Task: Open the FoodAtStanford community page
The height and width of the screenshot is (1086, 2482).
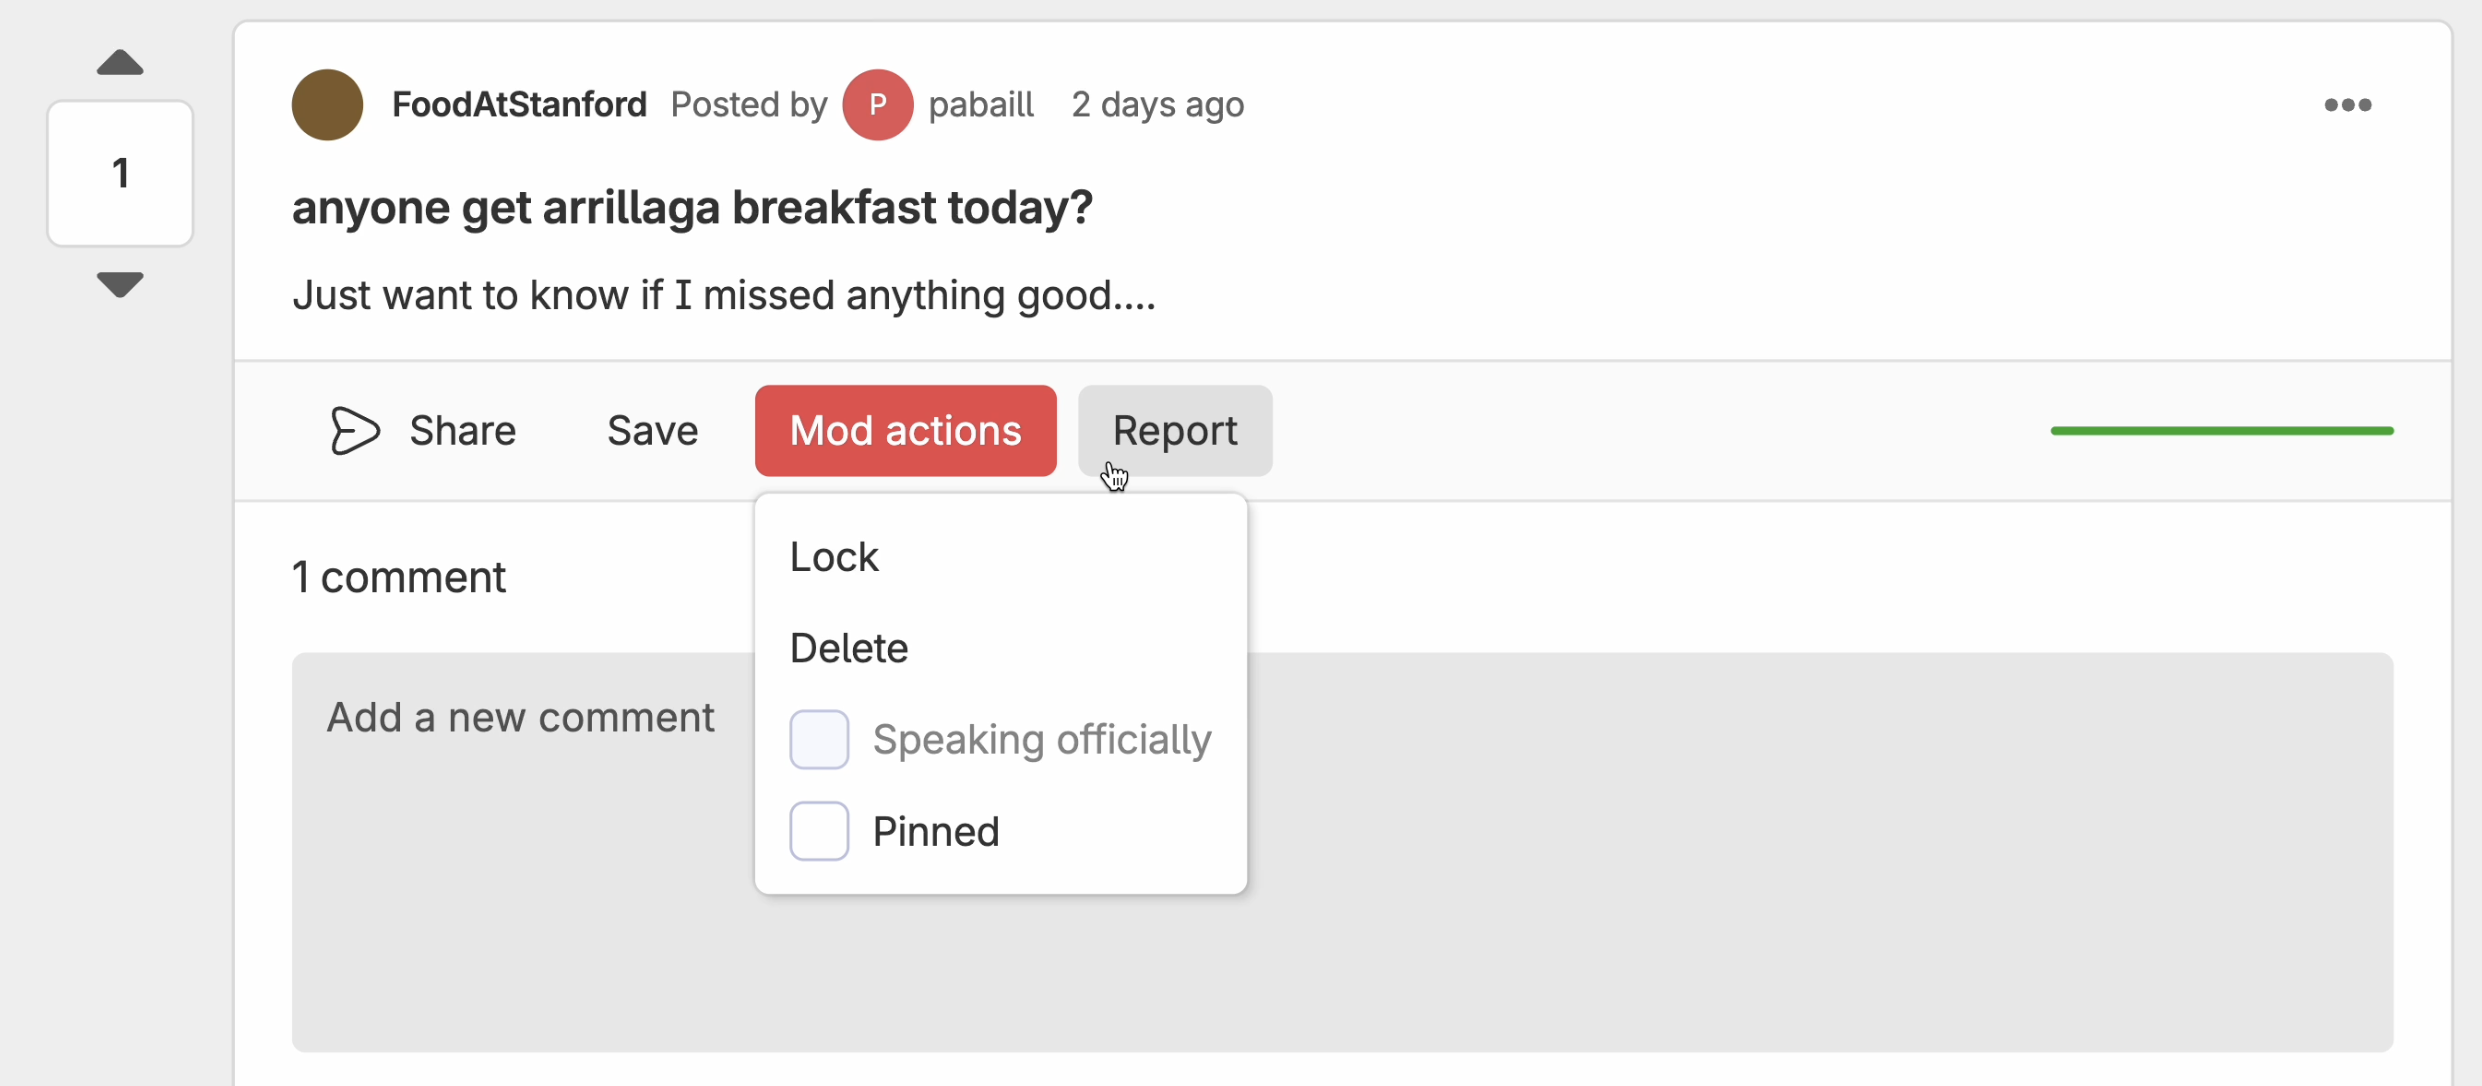Action: click(x=519, y=103)
